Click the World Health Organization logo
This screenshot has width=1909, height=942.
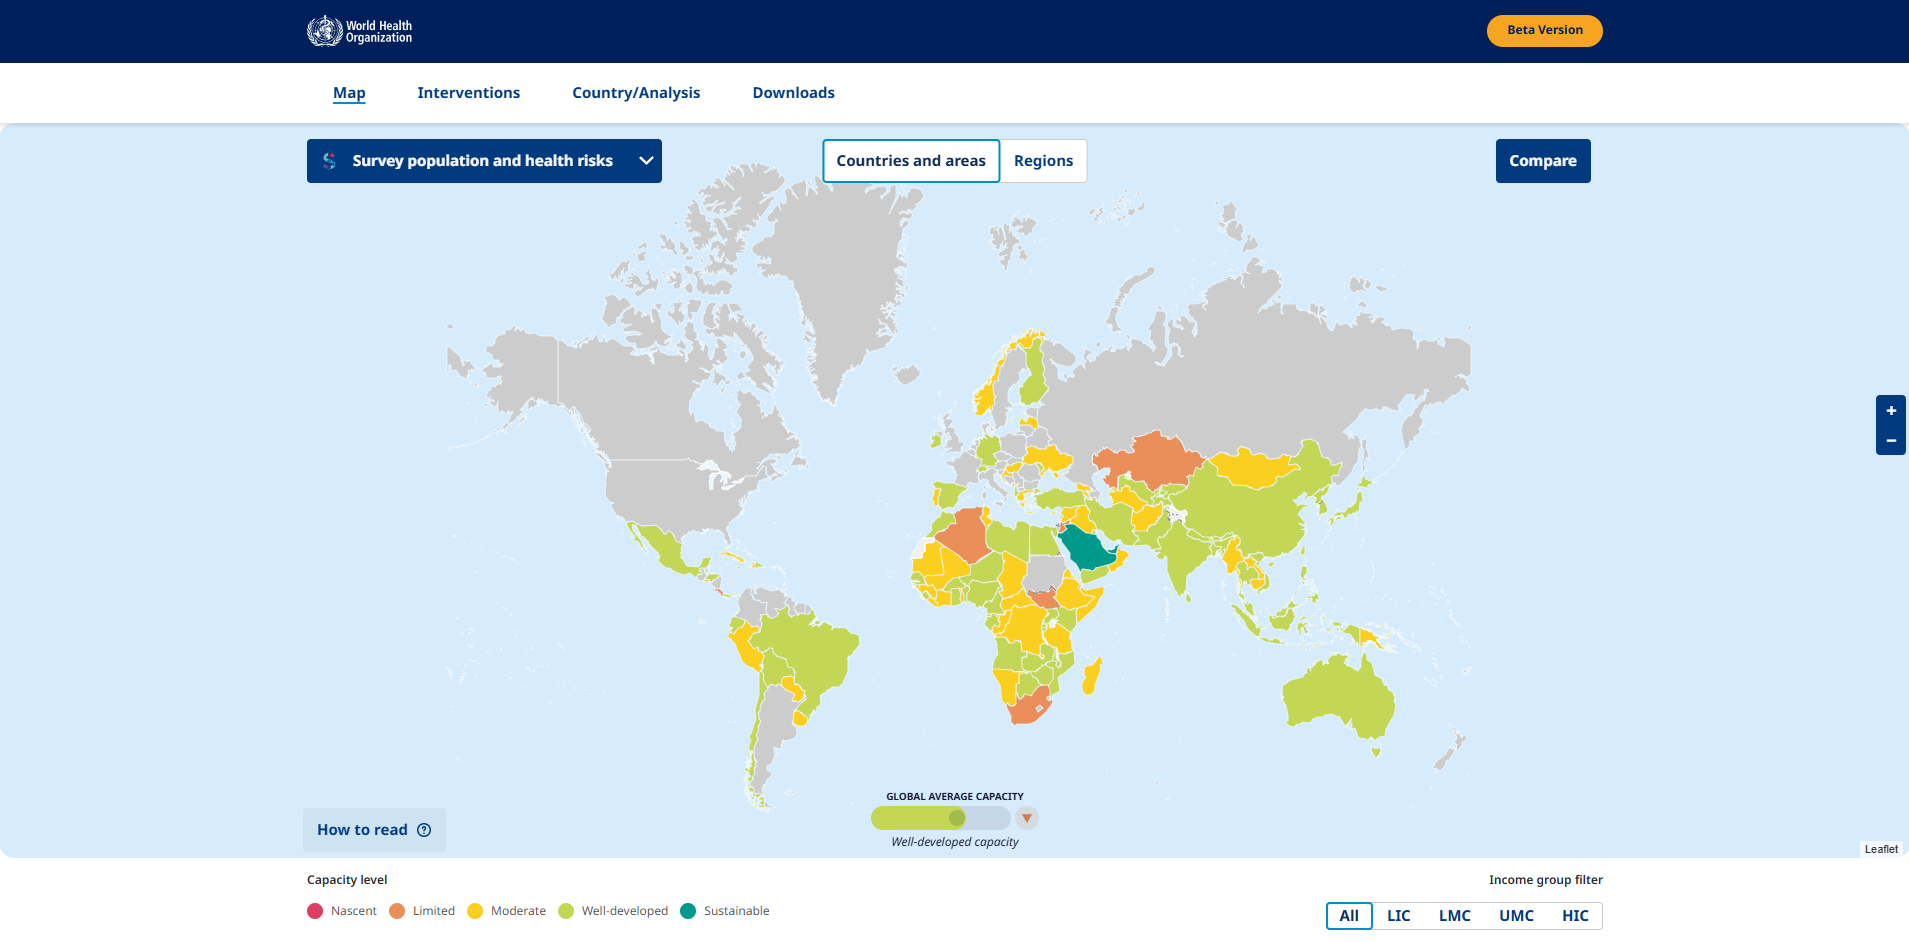coord(360,31)
